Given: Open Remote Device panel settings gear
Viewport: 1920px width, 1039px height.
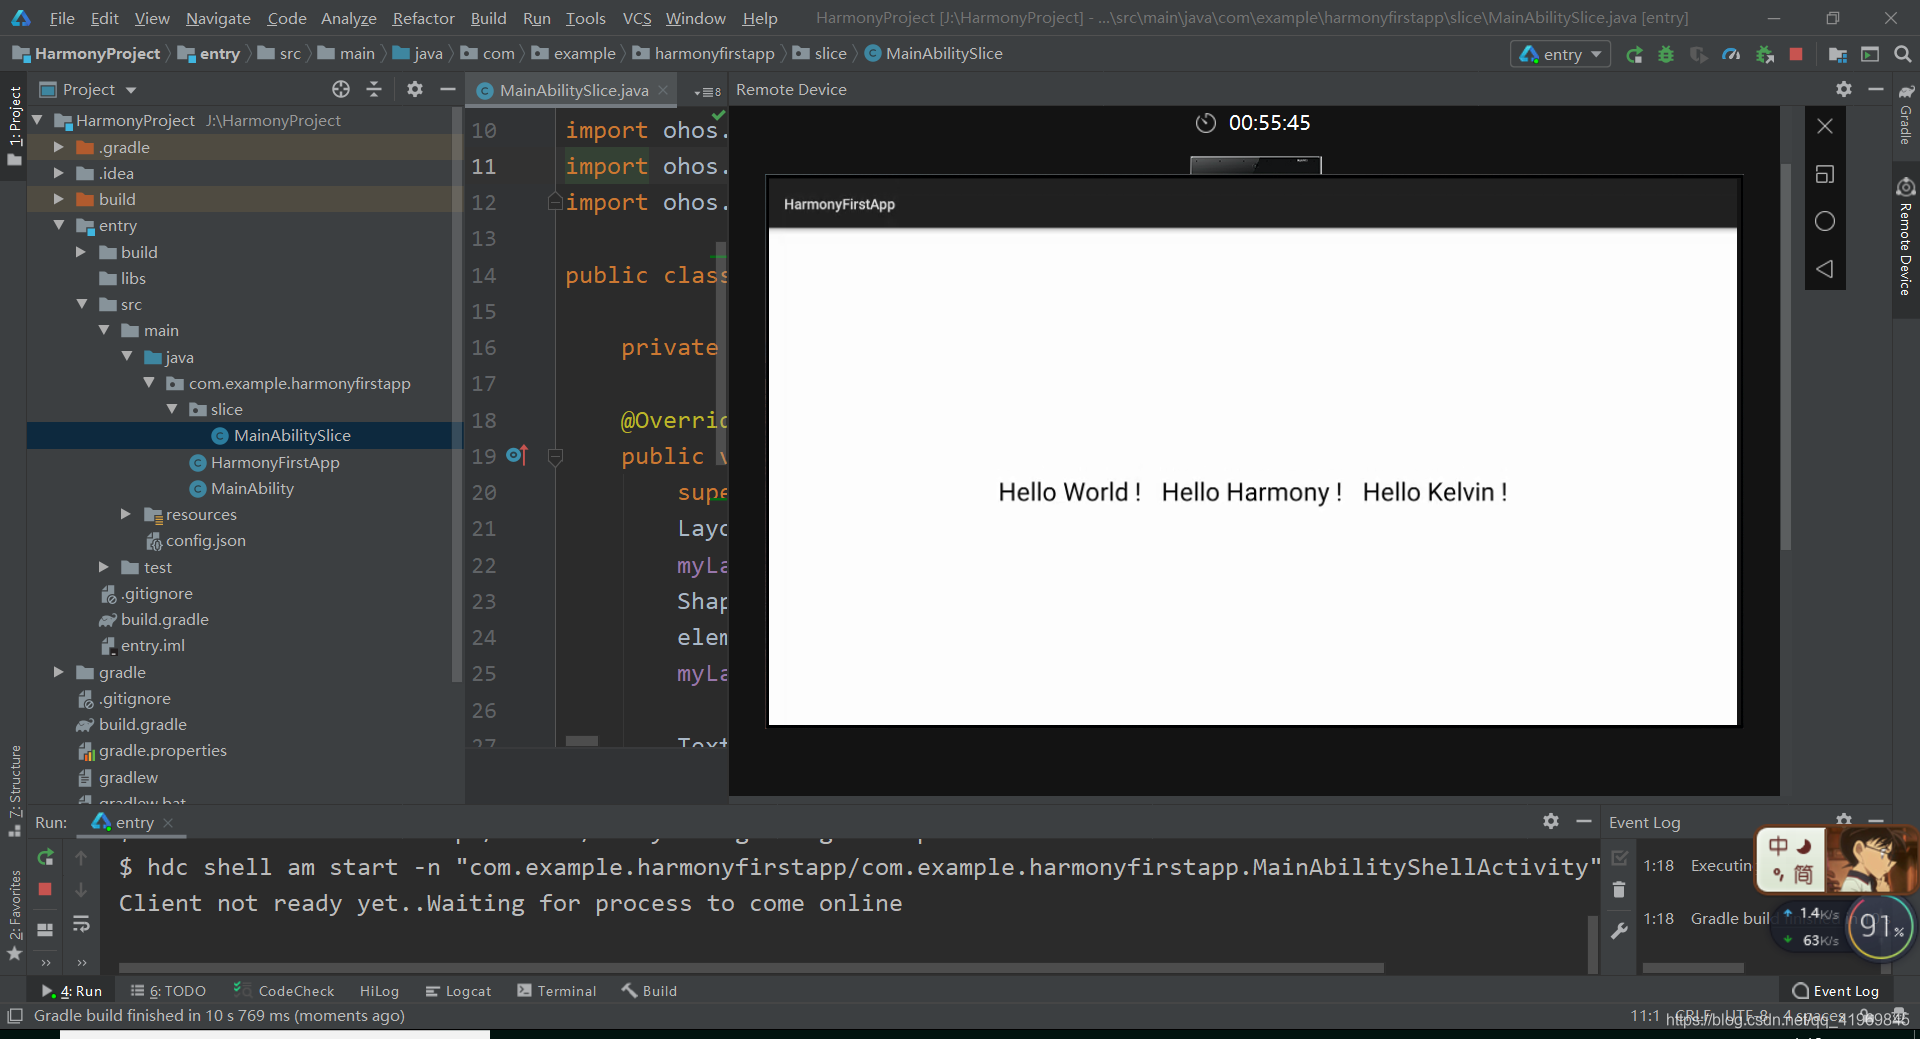Looking at the screenshot, I should [x=1844, y=89].
